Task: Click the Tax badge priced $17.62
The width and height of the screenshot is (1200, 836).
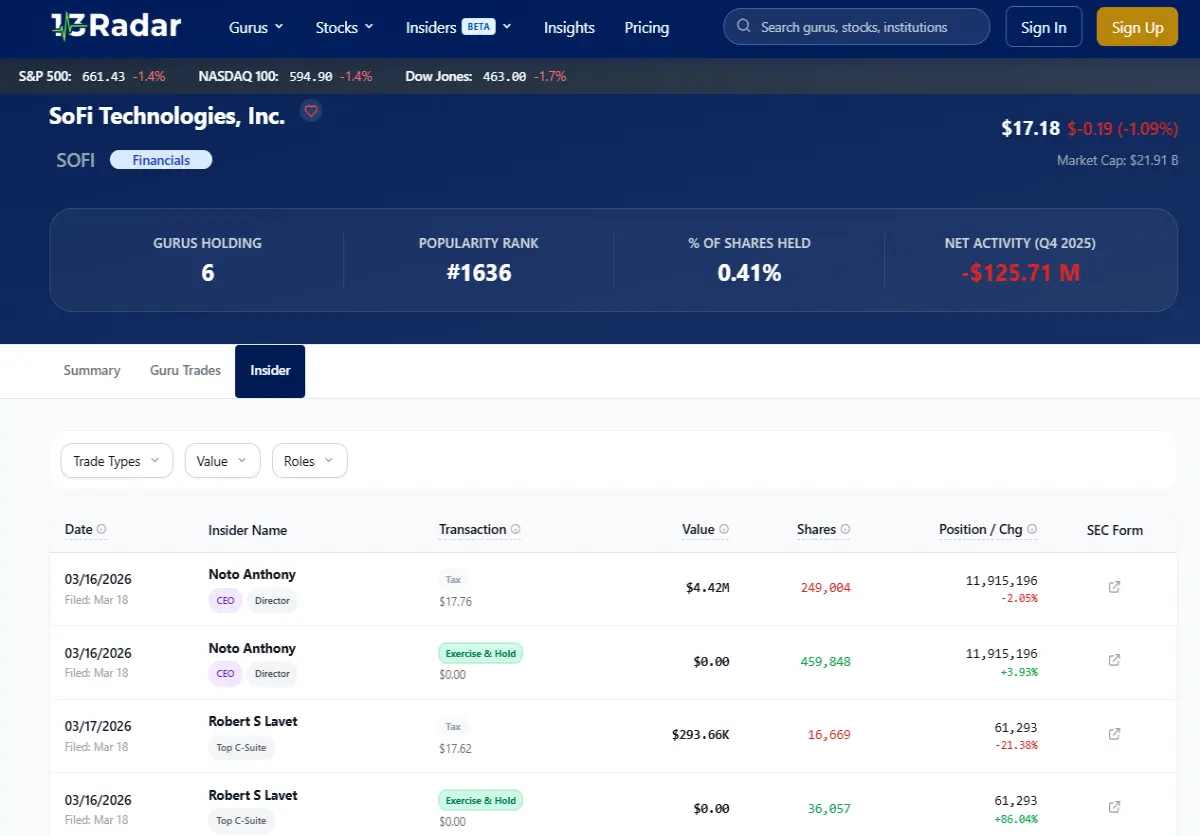Action: point(453,727)
